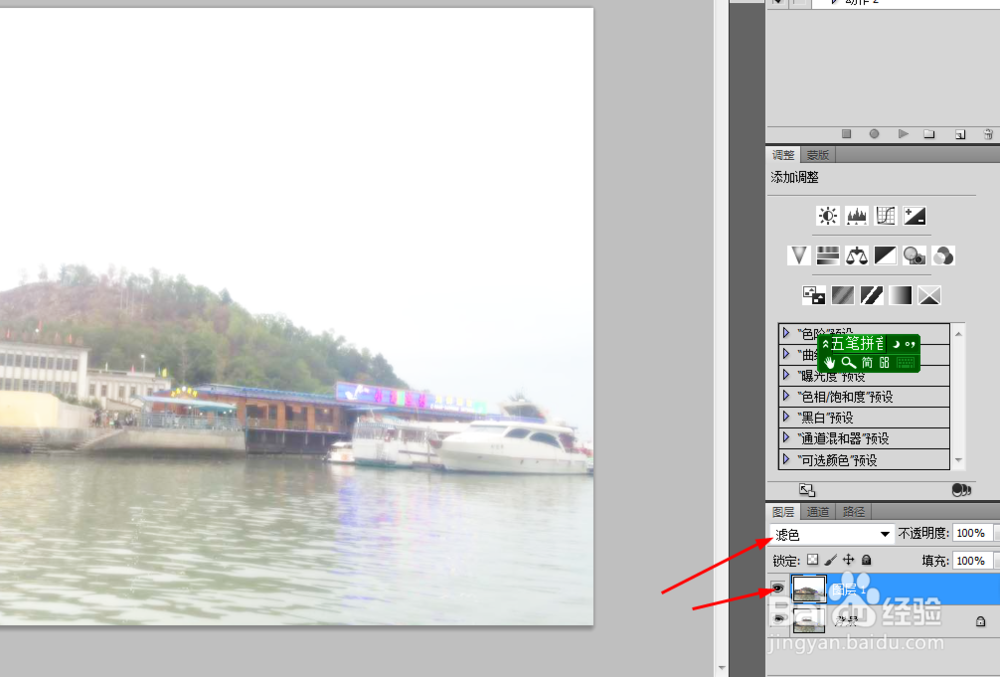Click the 背景 layer lock icon

(x=980, y=621)
